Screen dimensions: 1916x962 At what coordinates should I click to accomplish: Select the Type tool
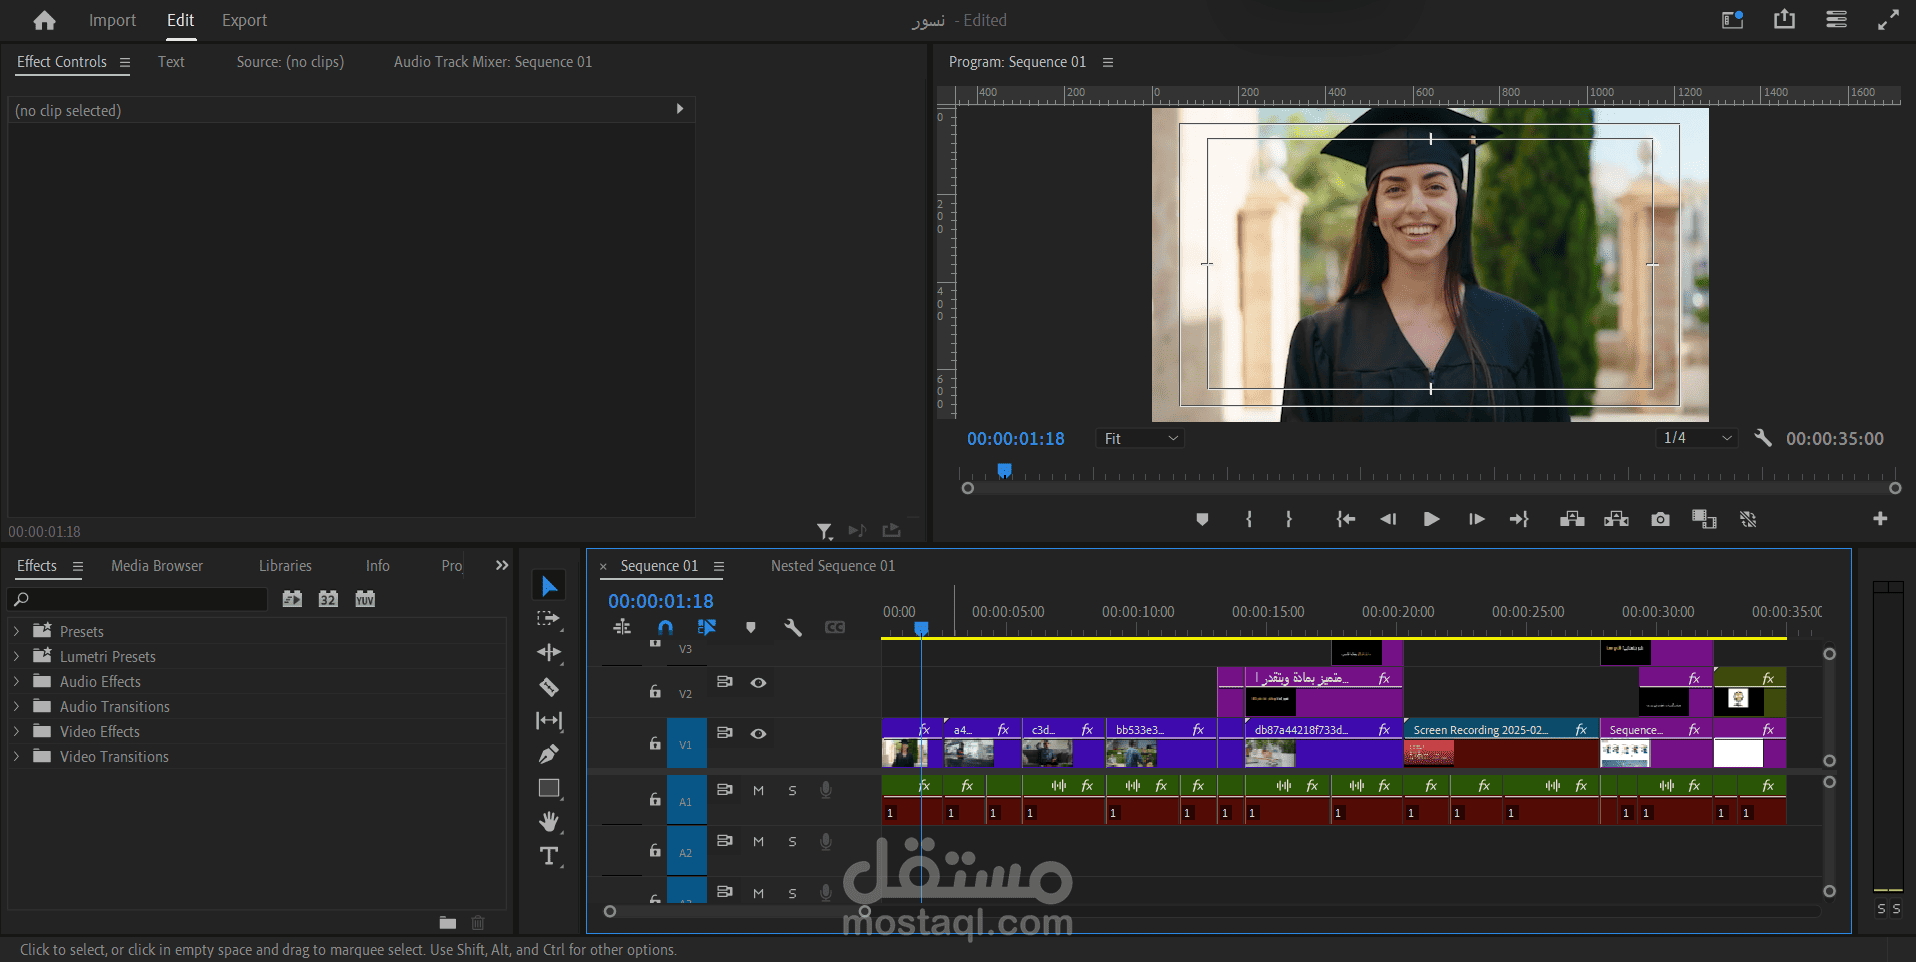pos(549,856)
